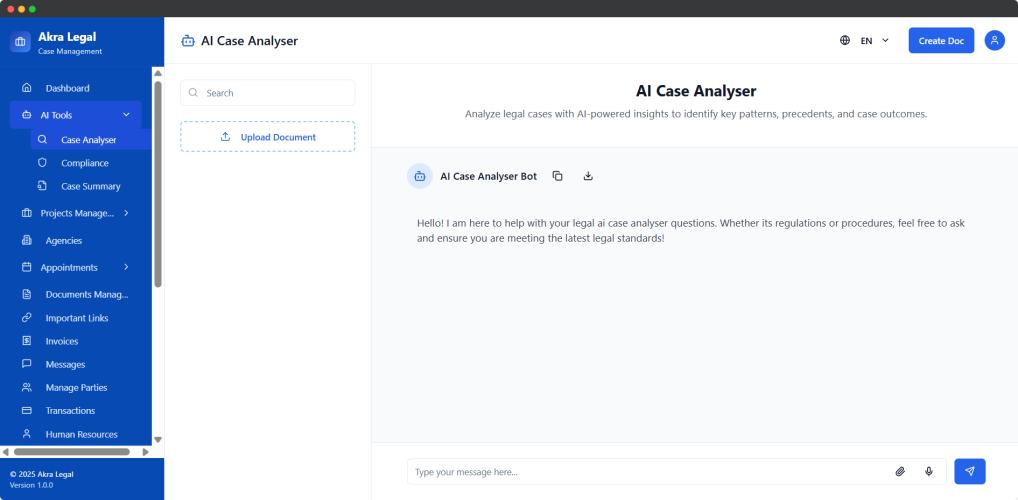Click the Create Doc button
The height and width of the screenshot is (500, 1018).
pos(940,41)
